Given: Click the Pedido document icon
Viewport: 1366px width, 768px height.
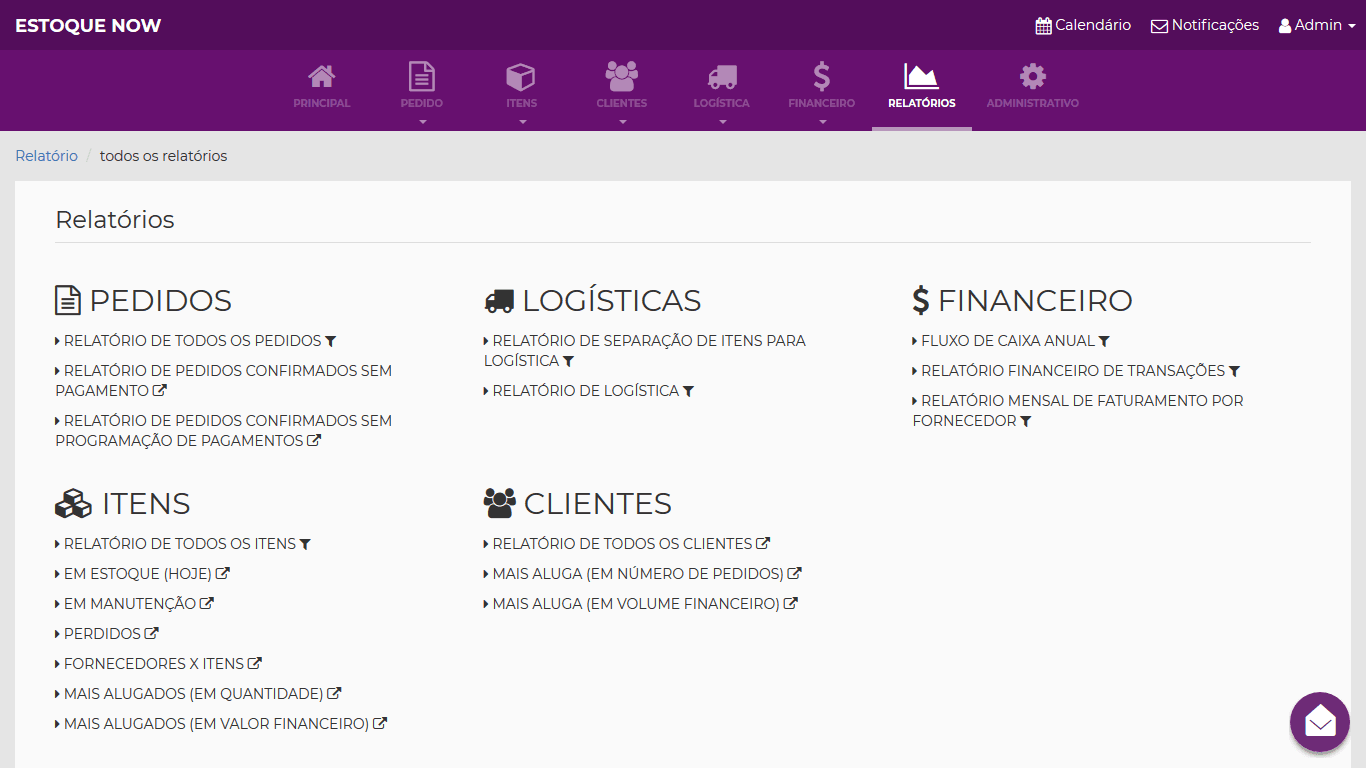Looking at the screenshot, I should (x=422, y=76).
